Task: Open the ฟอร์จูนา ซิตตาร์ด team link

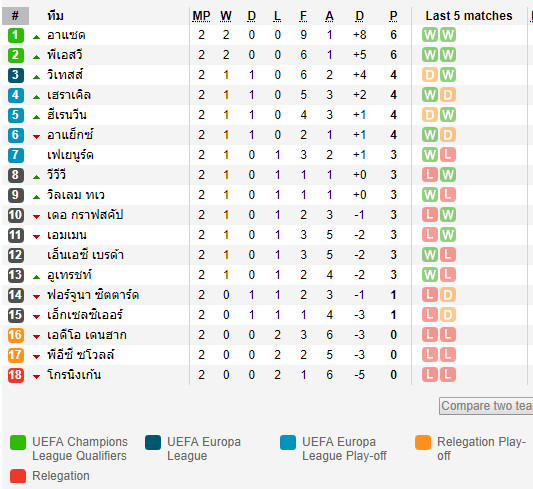Action: pos(93,295)
